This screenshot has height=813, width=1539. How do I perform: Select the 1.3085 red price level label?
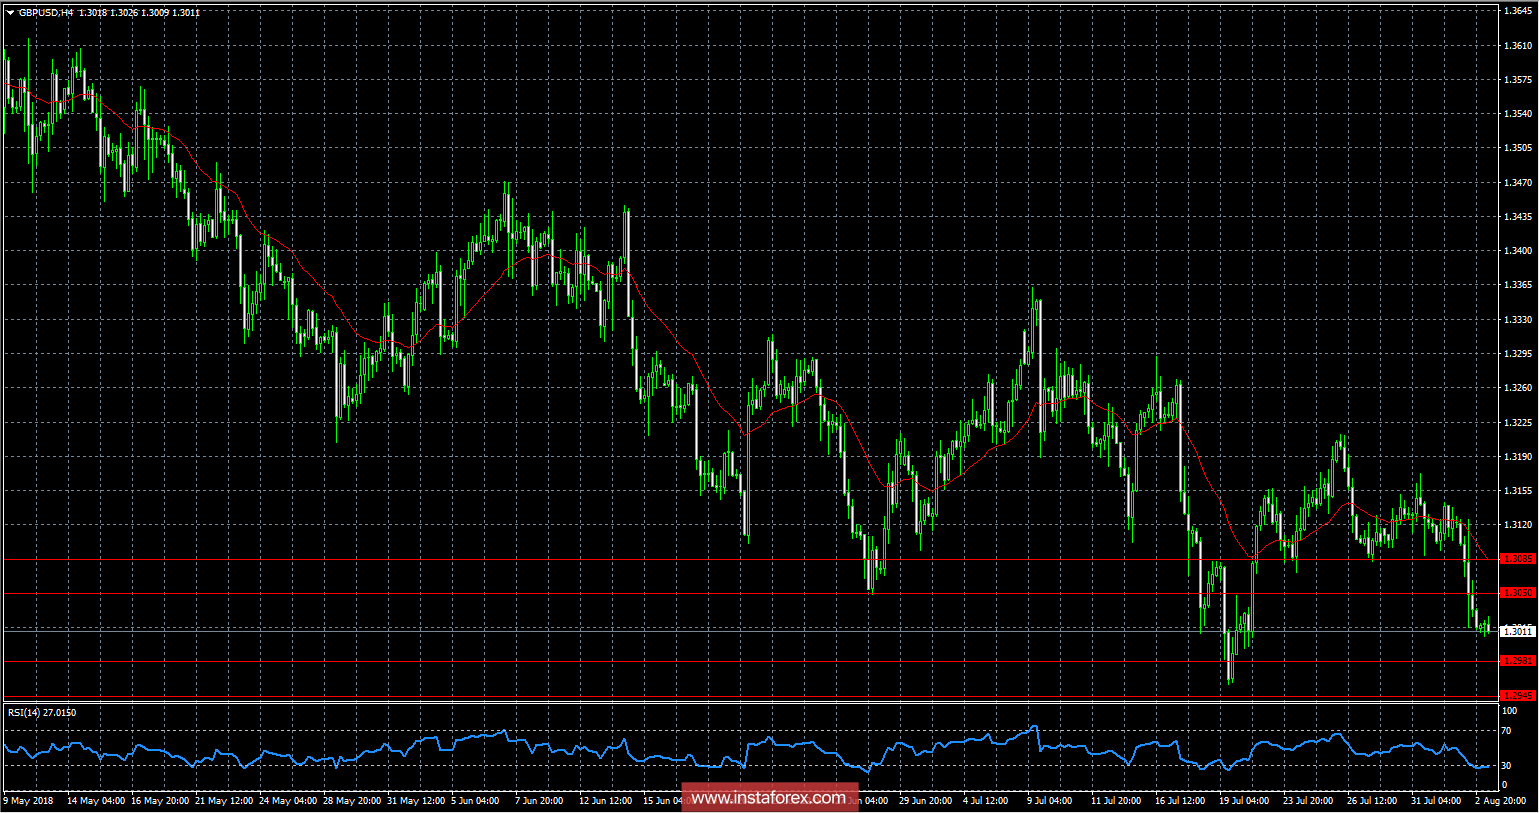pyautogui.click(x=1518, y=559)
